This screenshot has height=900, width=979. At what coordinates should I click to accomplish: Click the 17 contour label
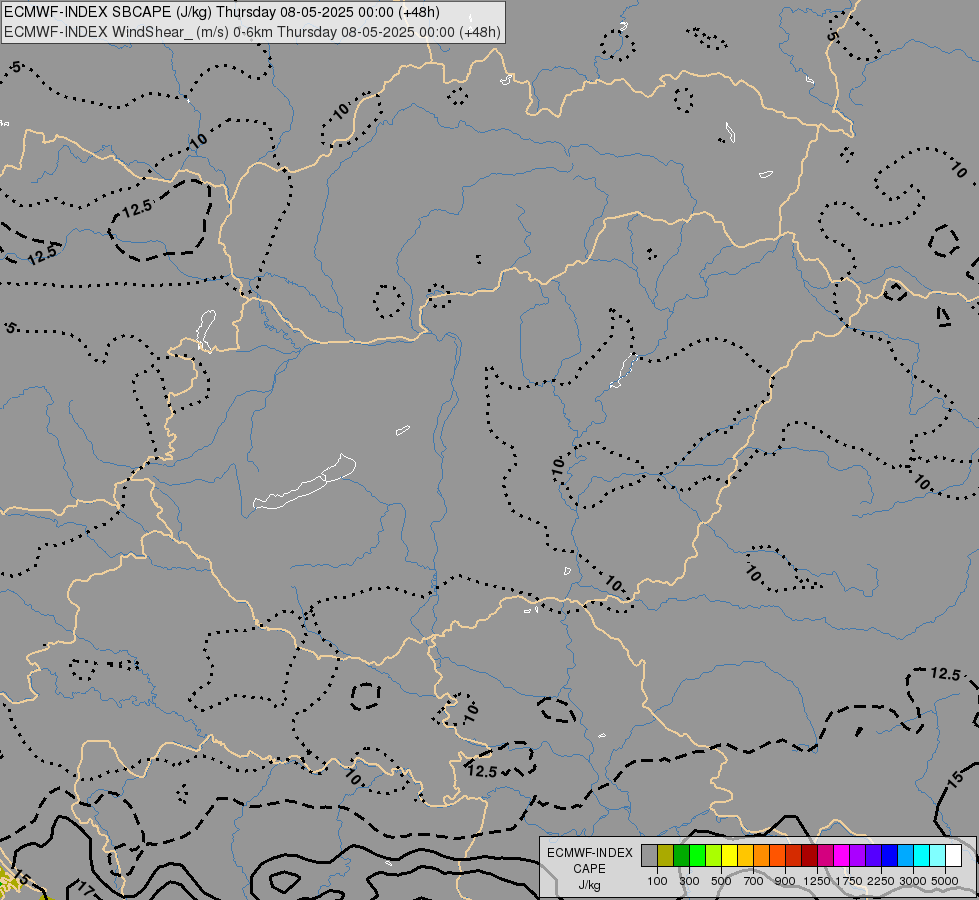(x=84, y=888)
